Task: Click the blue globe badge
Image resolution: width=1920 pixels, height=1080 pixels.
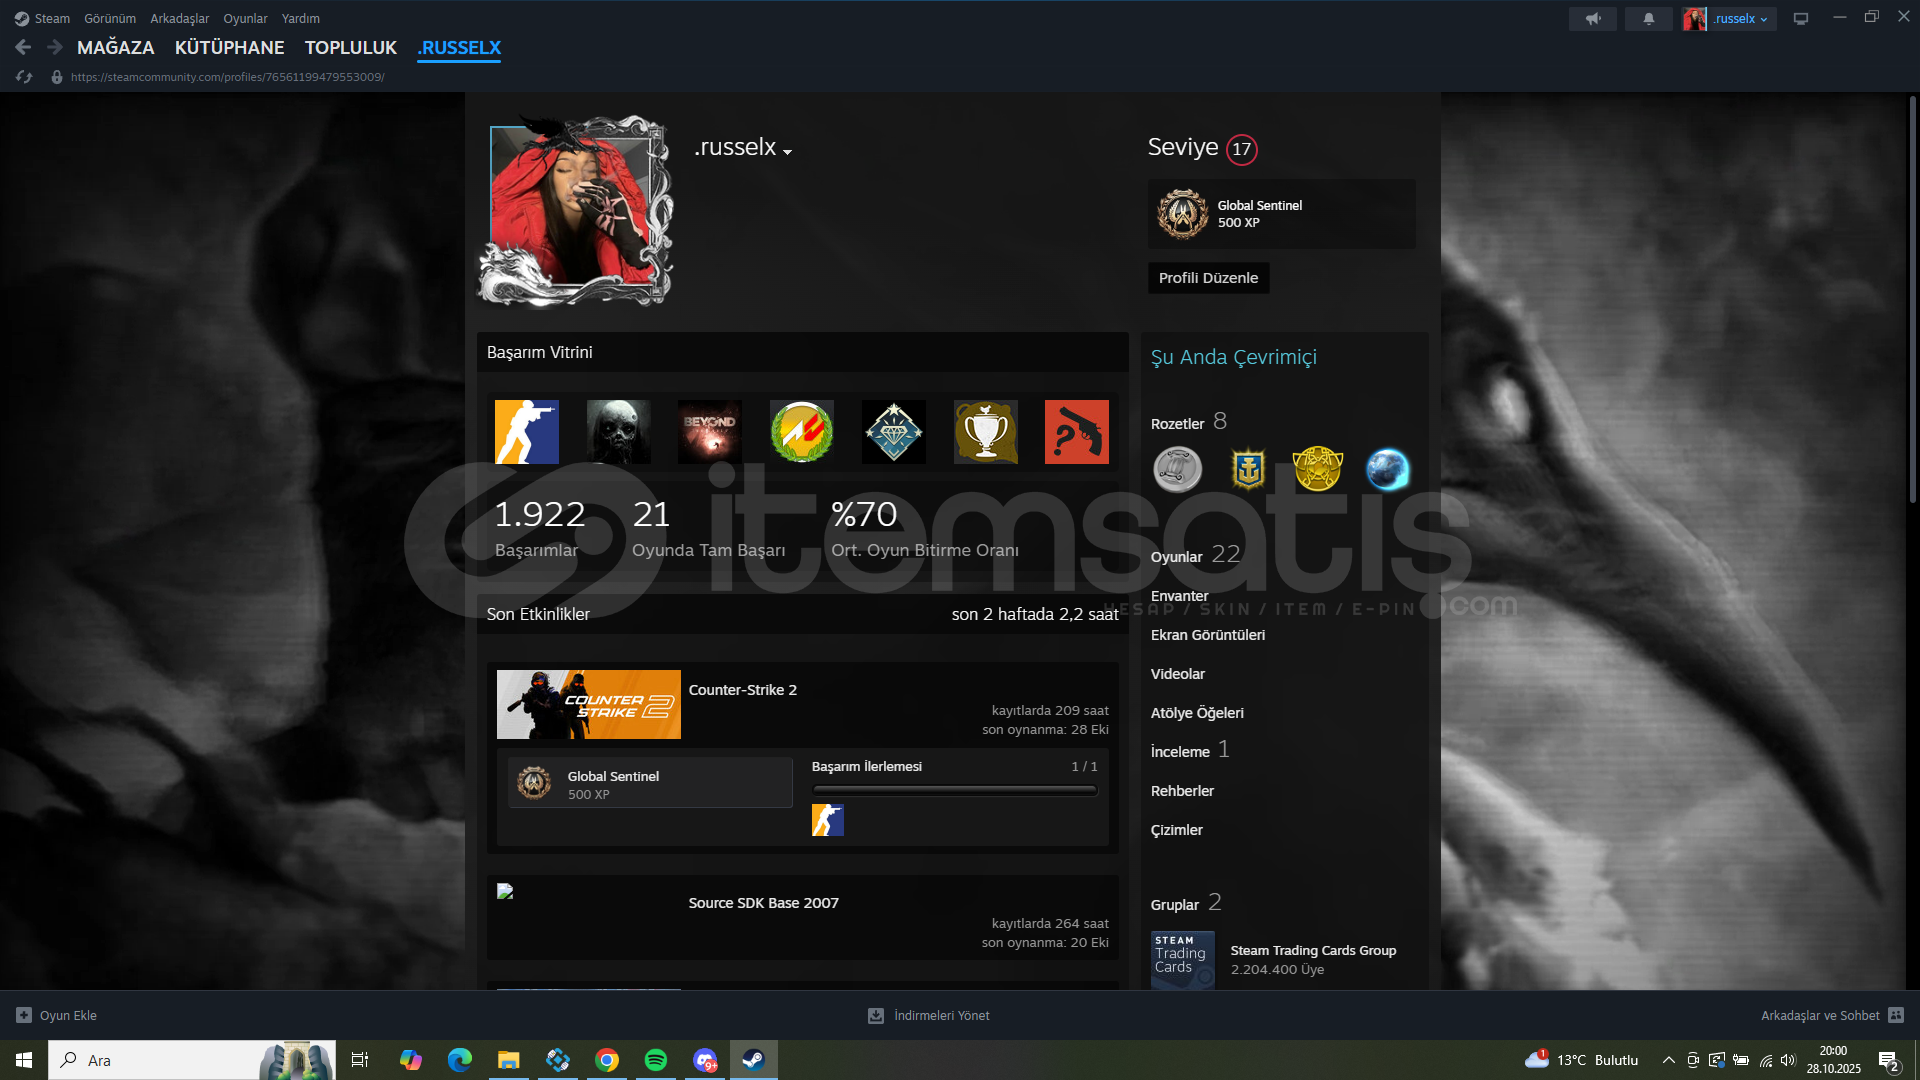Action: click(1387, 469)
